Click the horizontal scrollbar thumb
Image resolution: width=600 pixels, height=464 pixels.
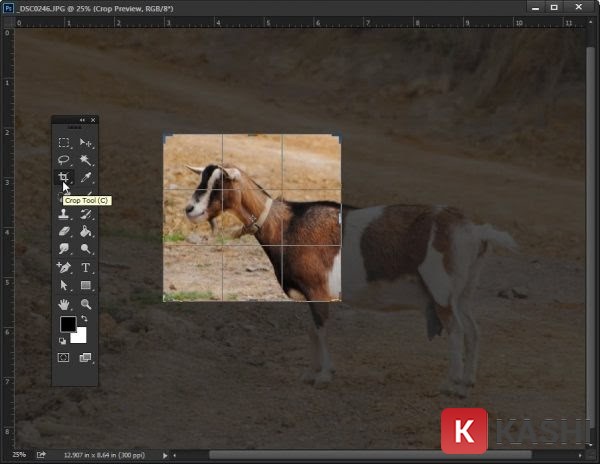(x=370, y=455)
